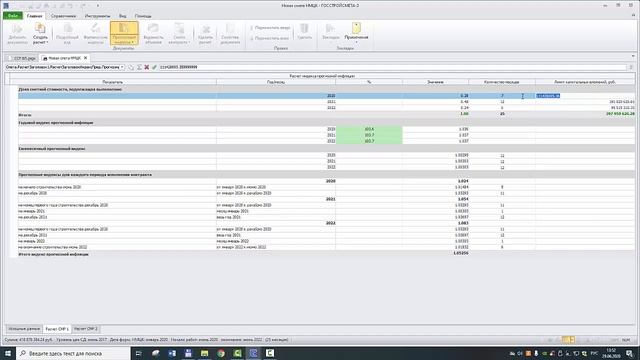
Task: Open the Создать расчет dropdown button
Action: pos(40,33)
